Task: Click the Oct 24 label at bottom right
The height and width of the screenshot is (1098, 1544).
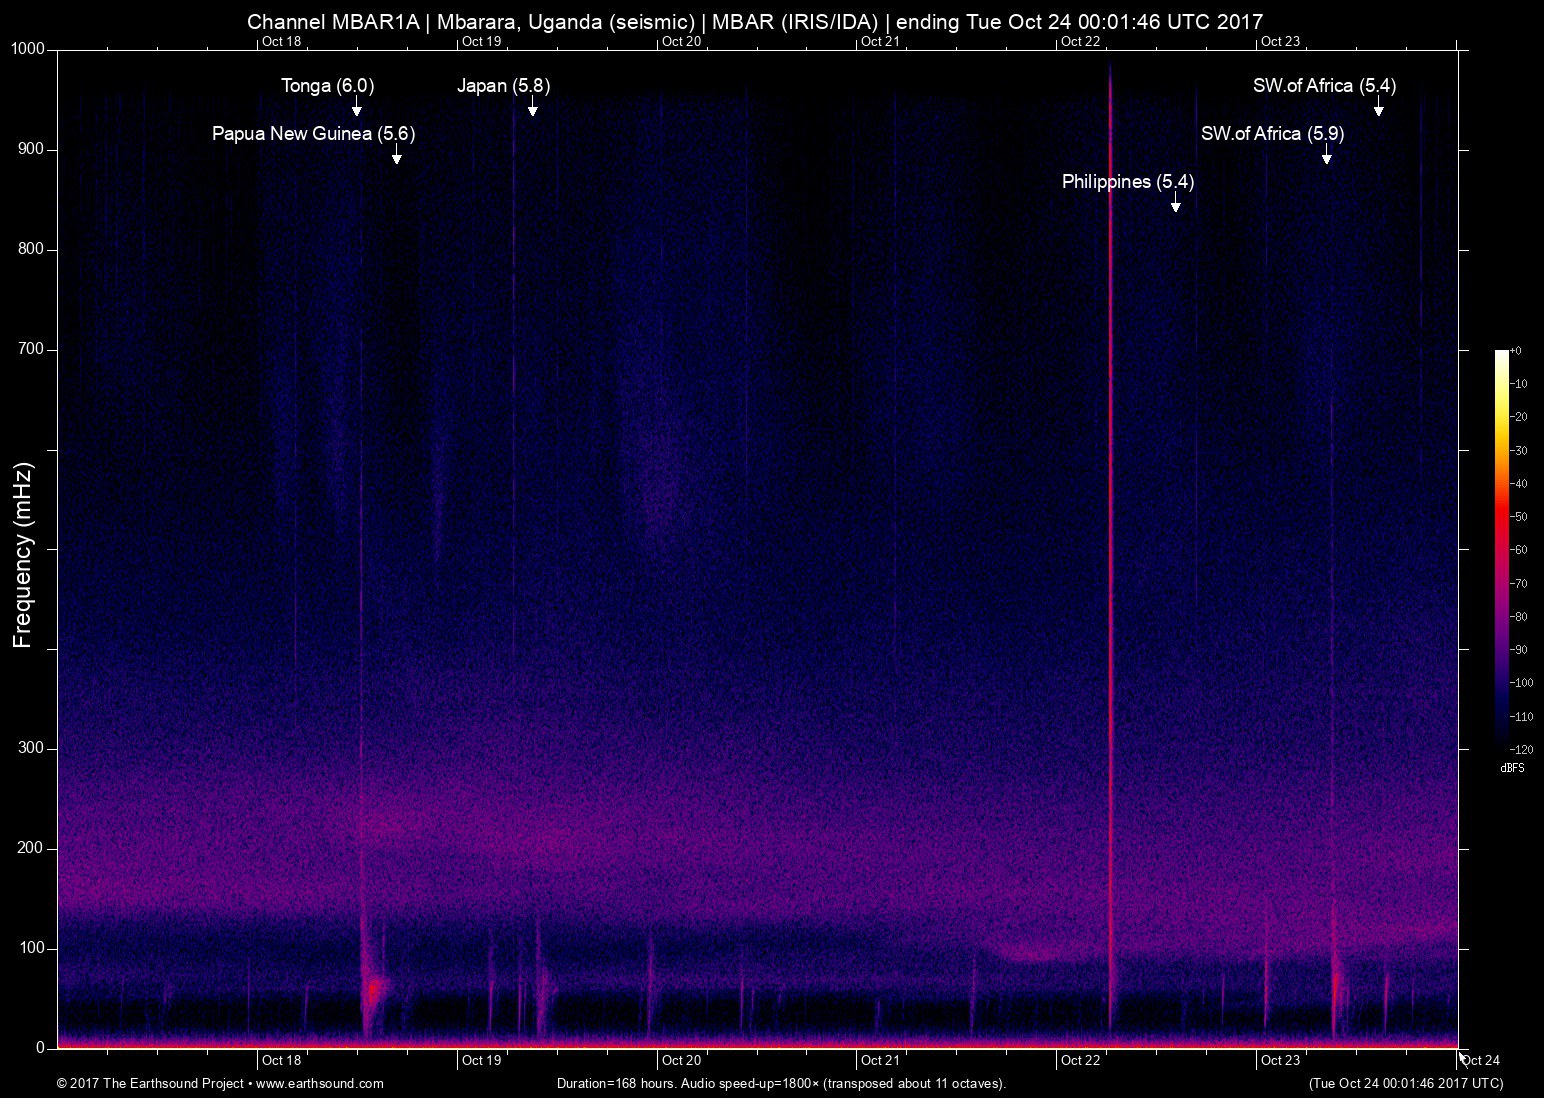Action: pyautogui.click(x=1480, y=1061)
